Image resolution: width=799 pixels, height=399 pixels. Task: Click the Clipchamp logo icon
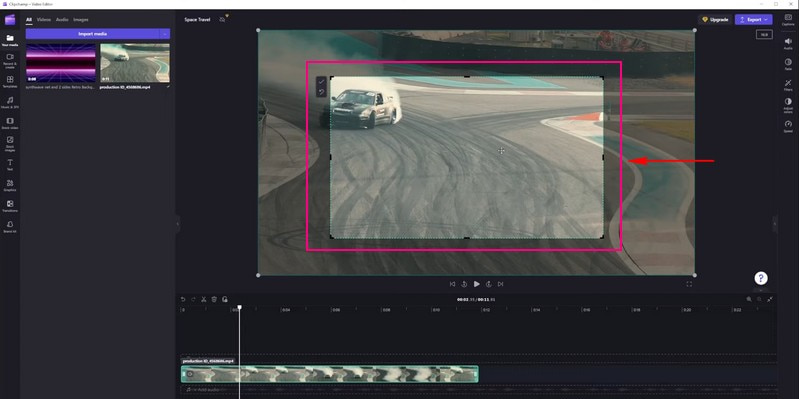tap(10, 19)
